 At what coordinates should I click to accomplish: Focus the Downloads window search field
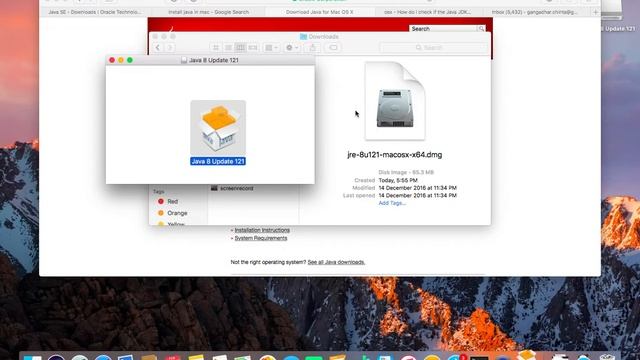coord(433,48)
